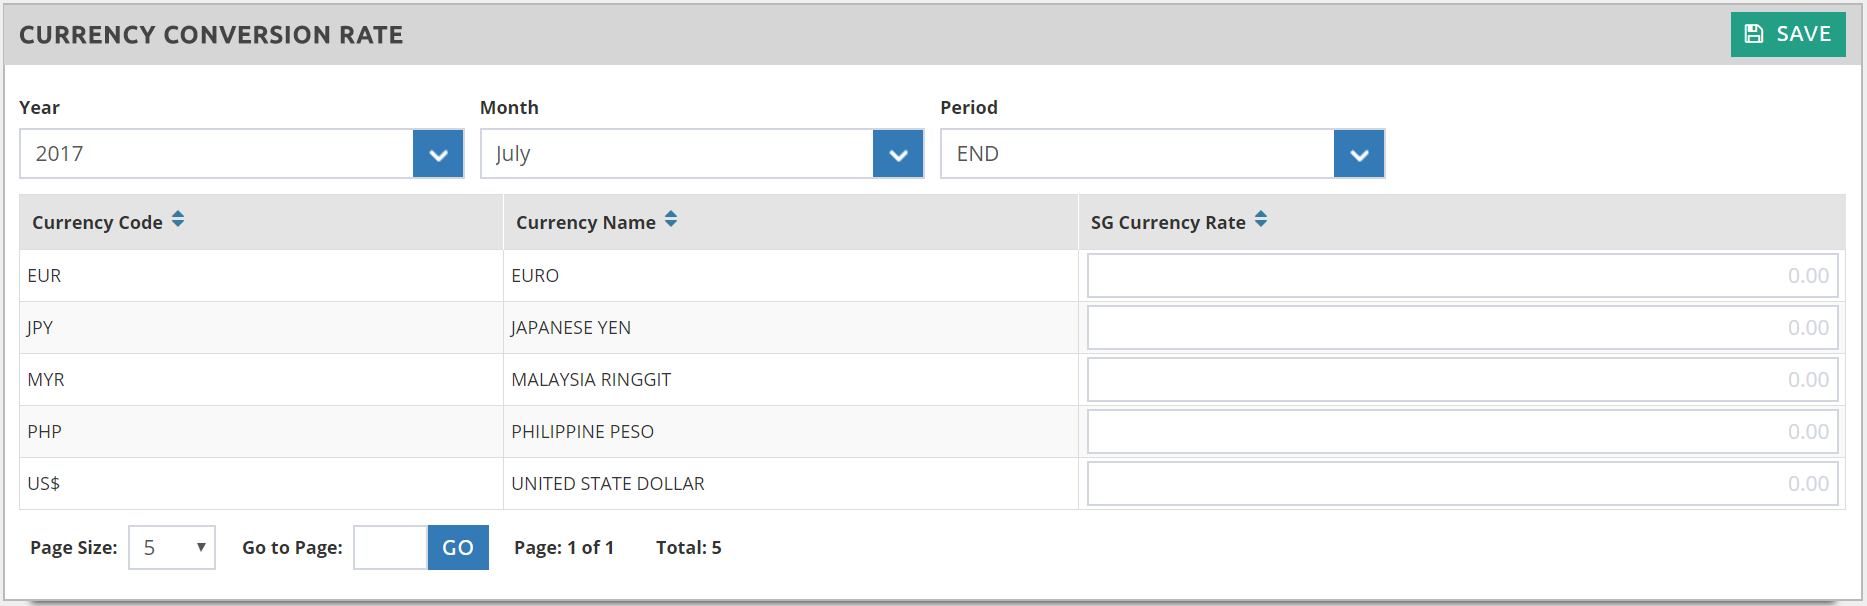Open the Page Size selector
This screenshot has height=606, width=1867.
(172, 548)
